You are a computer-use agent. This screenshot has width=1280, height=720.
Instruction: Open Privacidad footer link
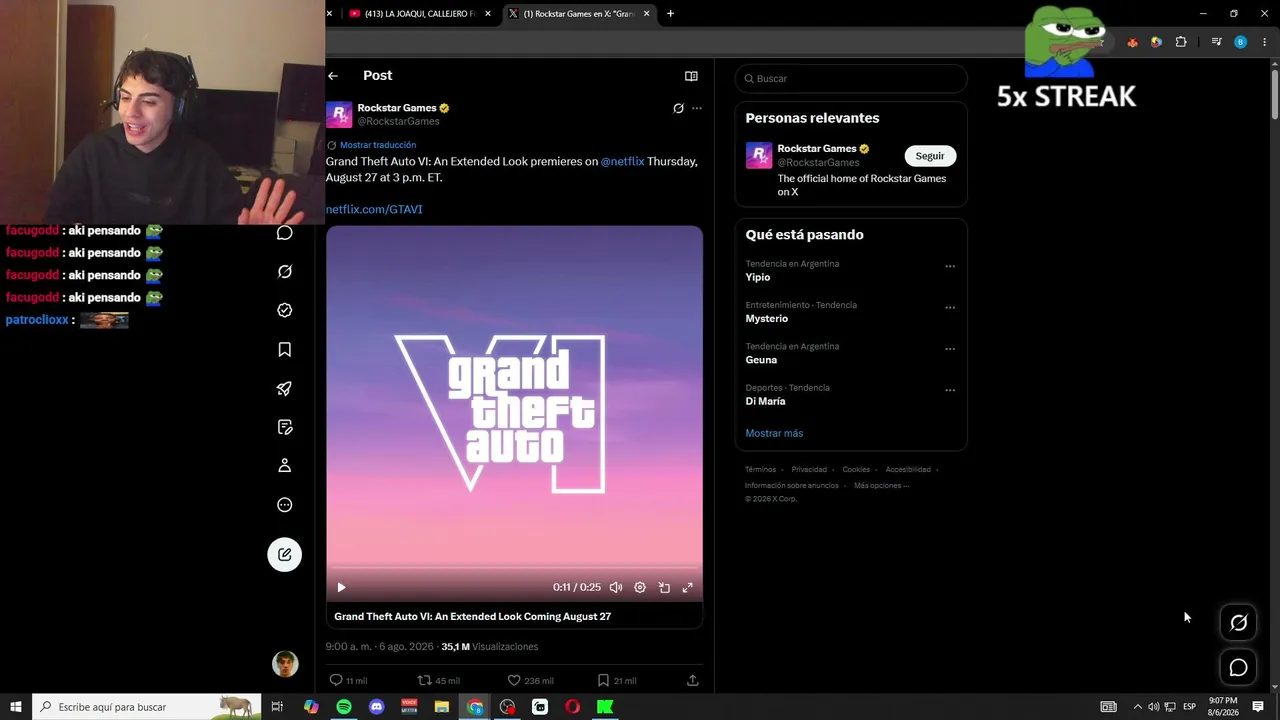(809, 470)
